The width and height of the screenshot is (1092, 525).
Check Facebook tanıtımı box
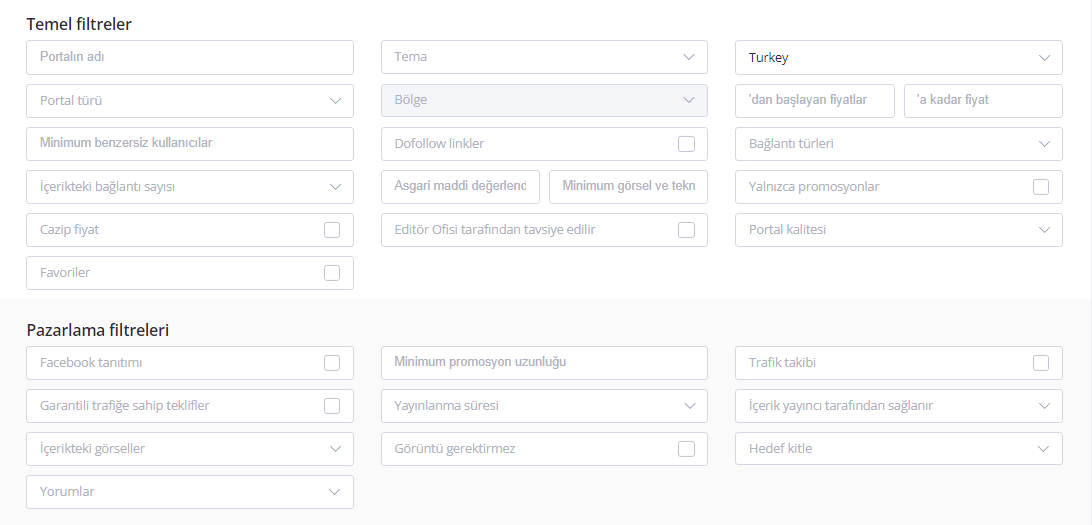[x=332, y=363]
